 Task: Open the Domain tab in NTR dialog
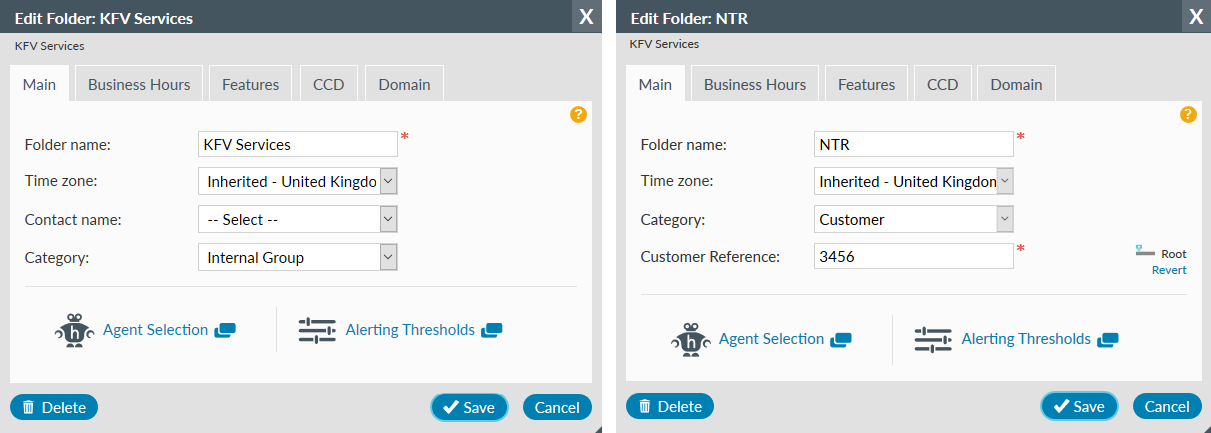(1016, 85)
